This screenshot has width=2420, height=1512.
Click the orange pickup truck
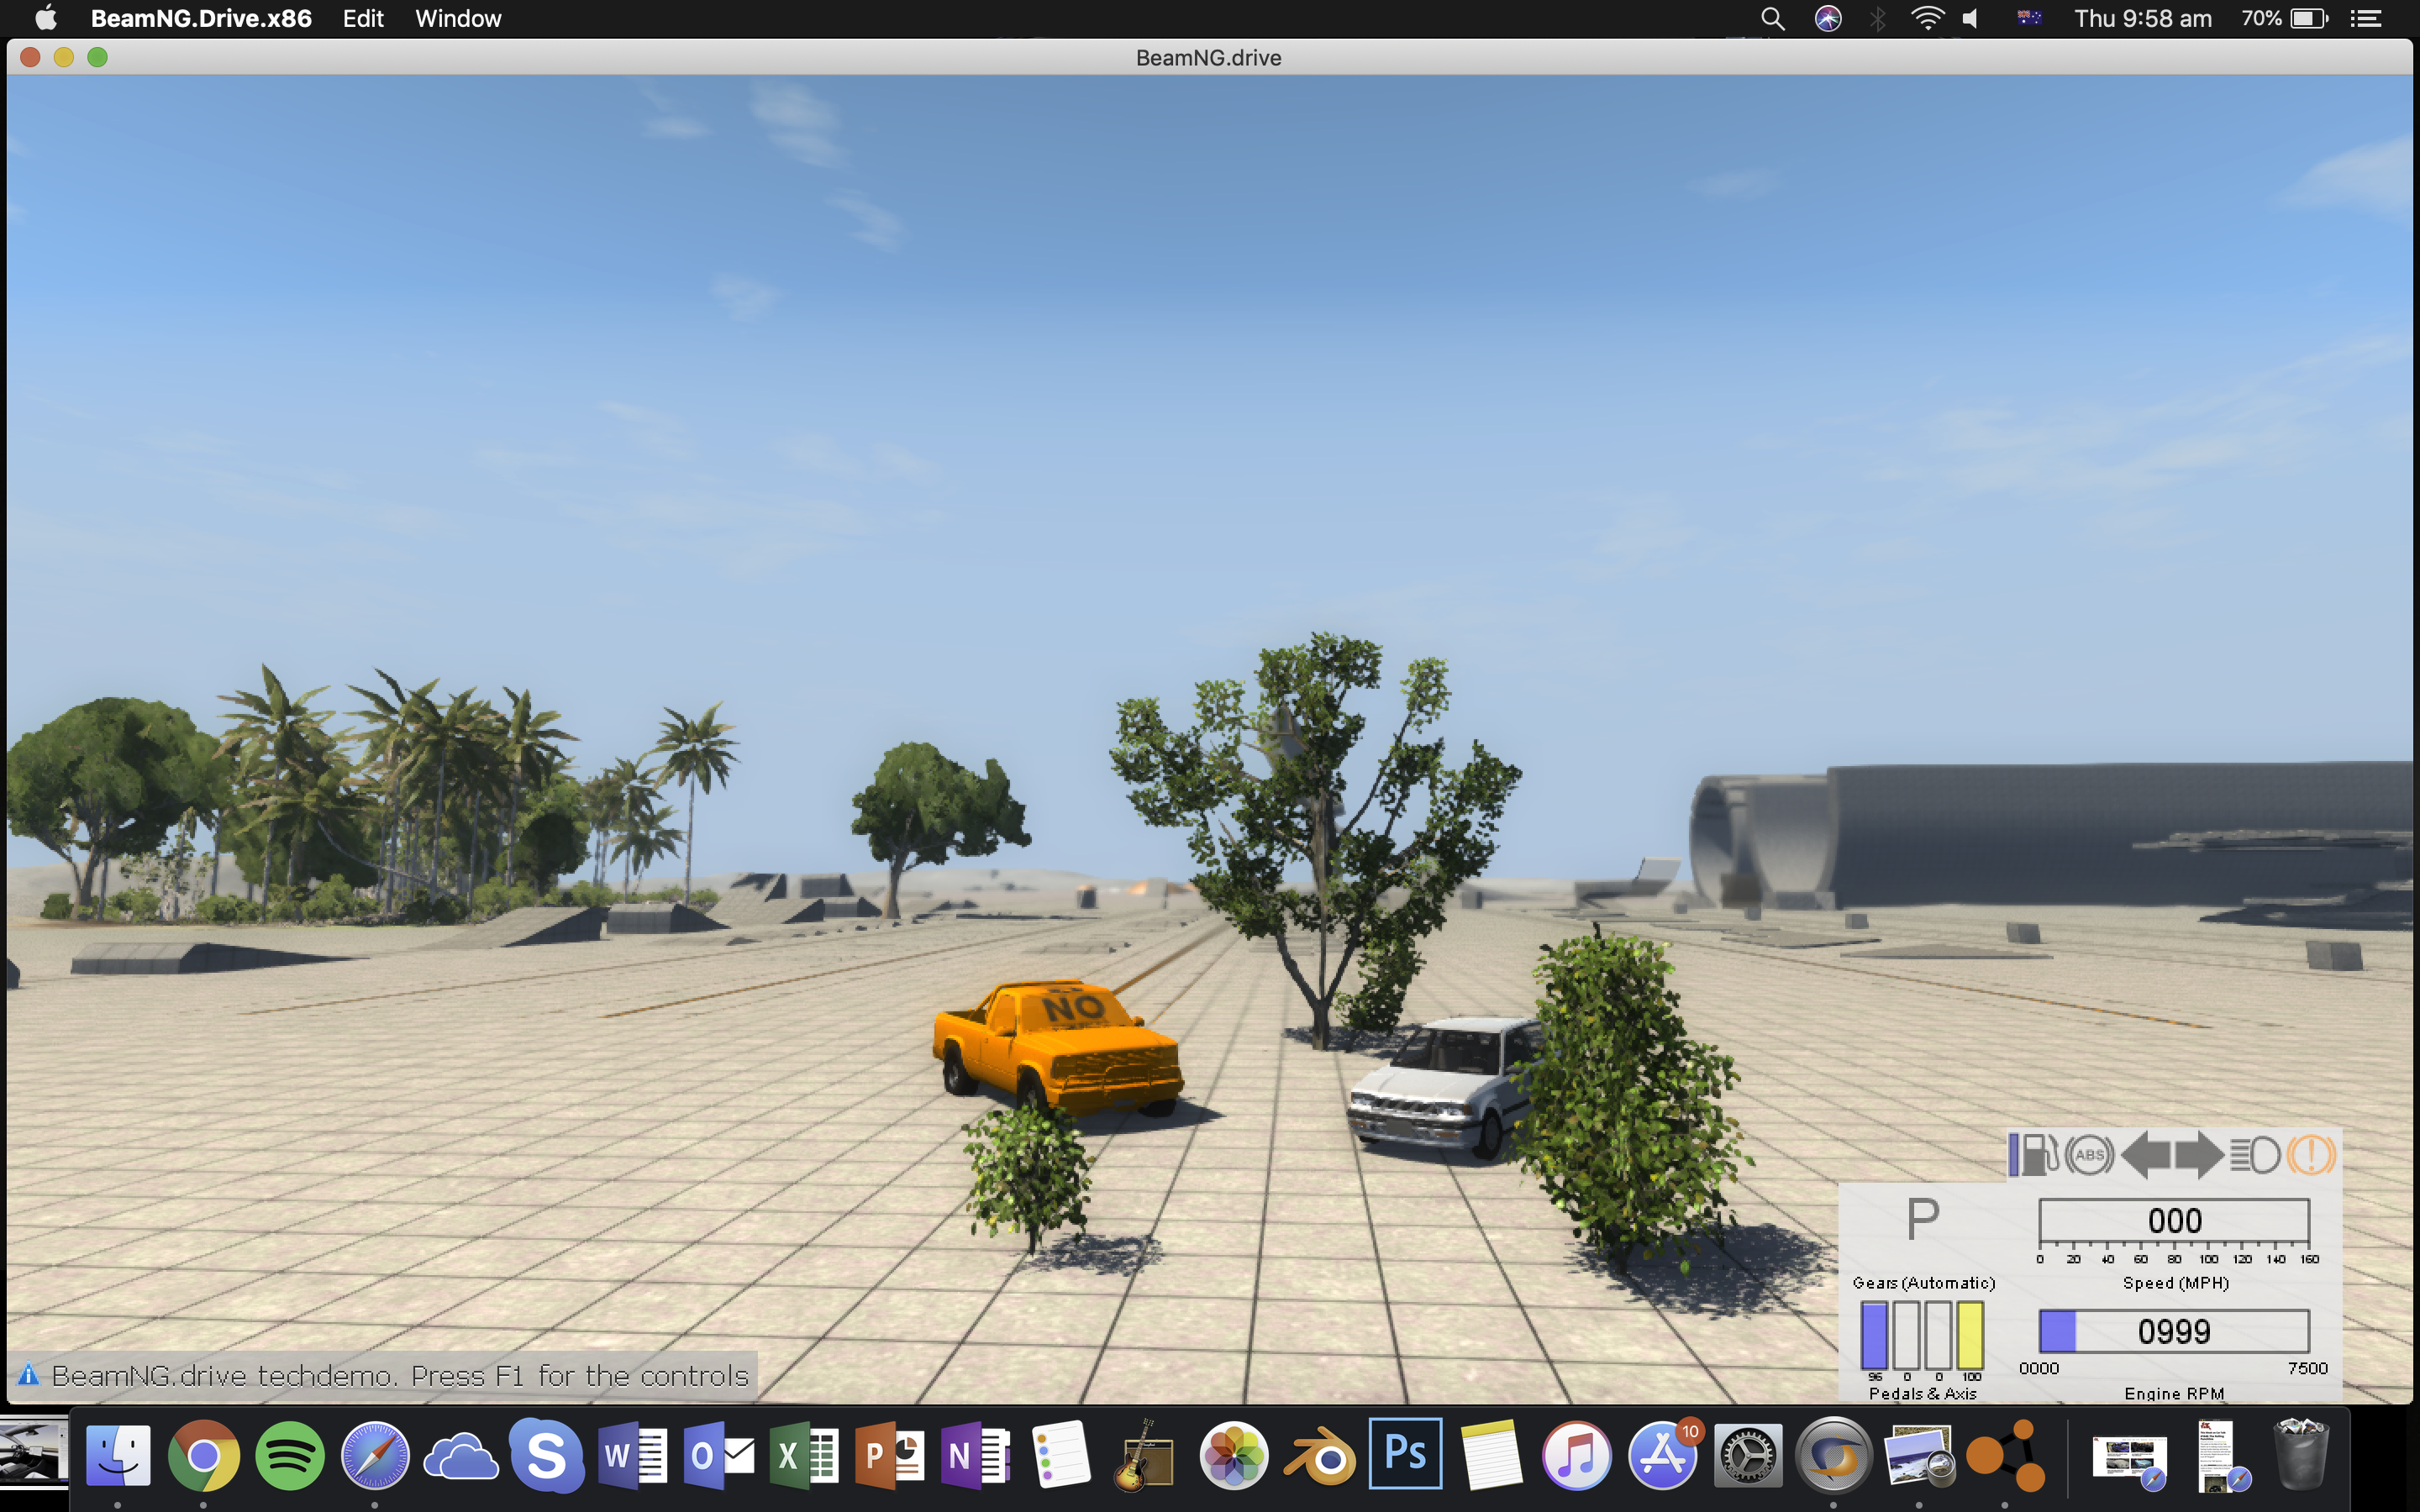point(1058,1048)
